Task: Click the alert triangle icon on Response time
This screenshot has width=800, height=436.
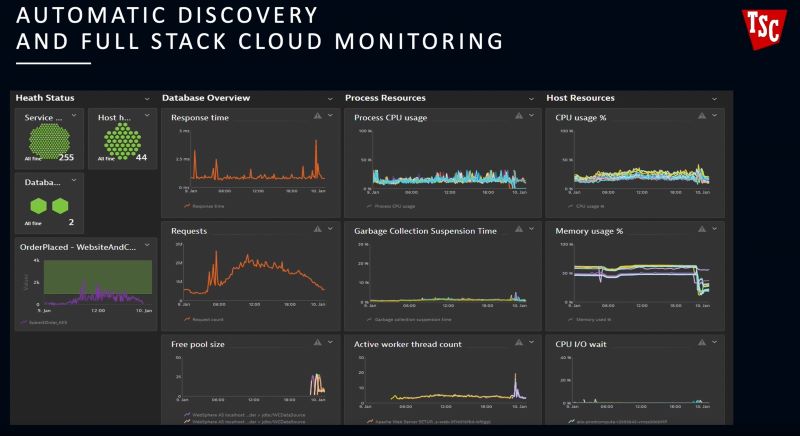Action: 318,116
